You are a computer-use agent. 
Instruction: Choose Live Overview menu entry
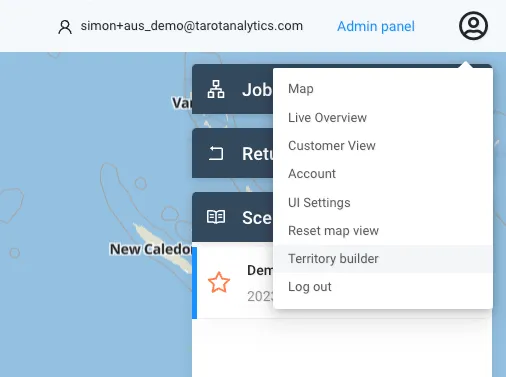(x=383, y=117)
